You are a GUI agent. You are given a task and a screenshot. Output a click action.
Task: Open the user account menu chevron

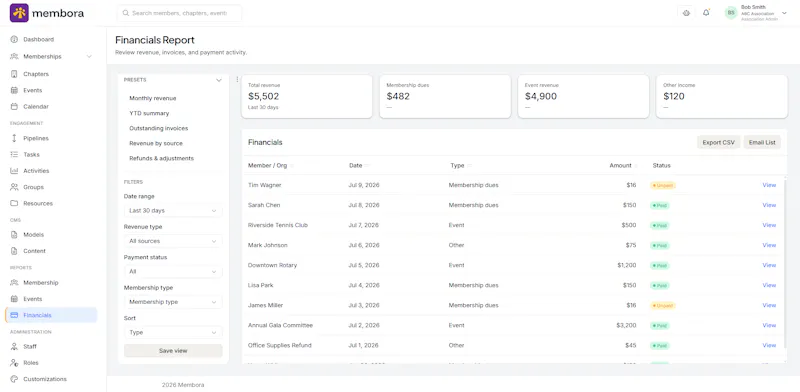pos(784,13)
